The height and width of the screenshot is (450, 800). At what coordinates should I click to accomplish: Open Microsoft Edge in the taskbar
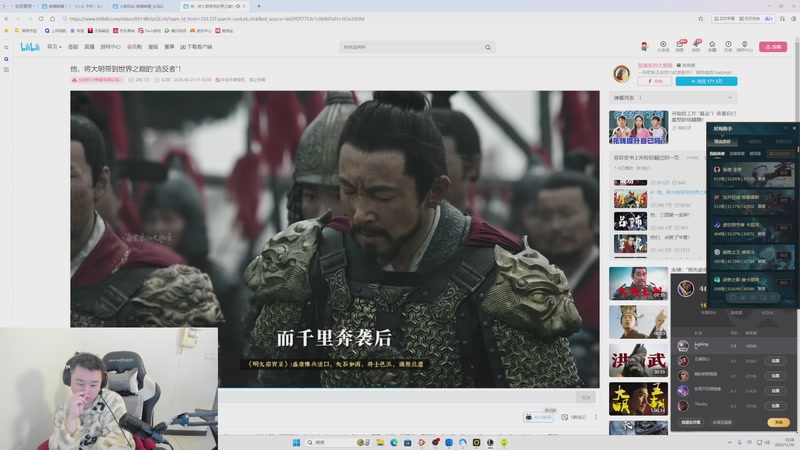[x=394, y=442]
